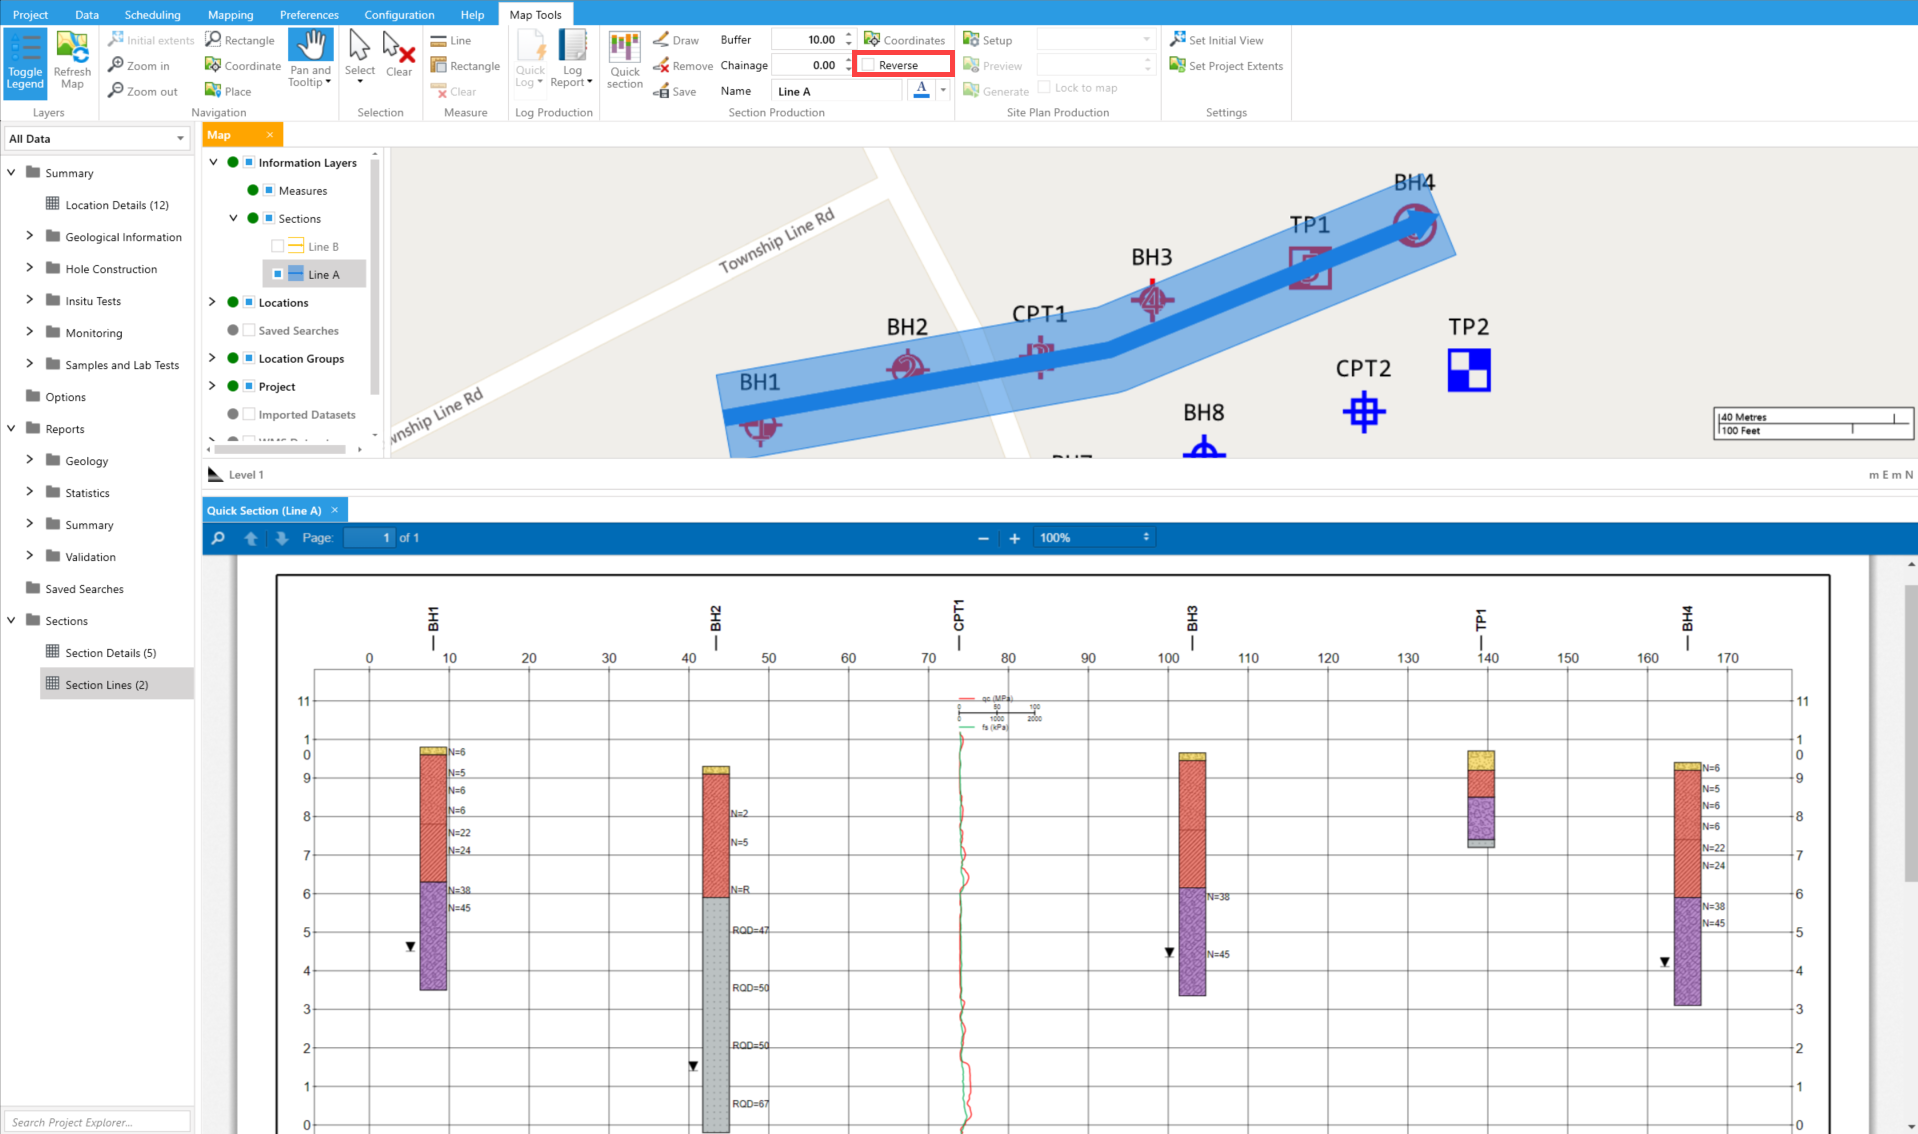Activate the Pan and Tooltip hand tool
Screen dimensions: 1918x1134
tap(310, 59)
